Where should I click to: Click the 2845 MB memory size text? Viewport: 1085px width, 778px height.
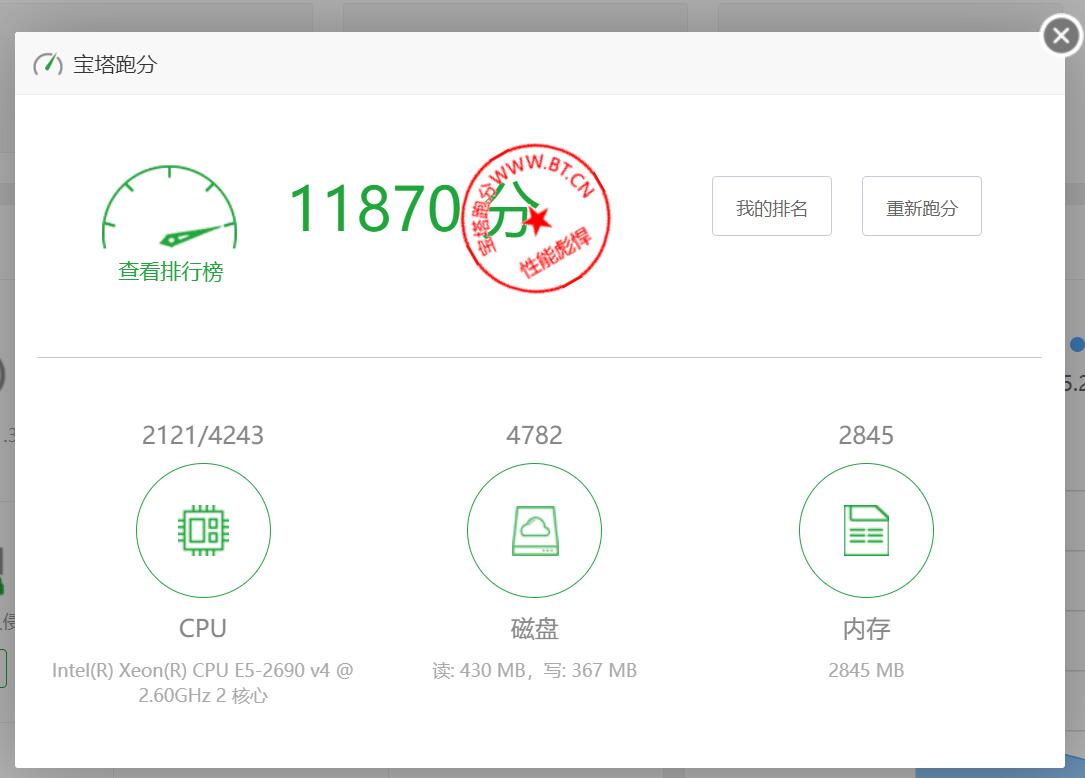(866, 670)
